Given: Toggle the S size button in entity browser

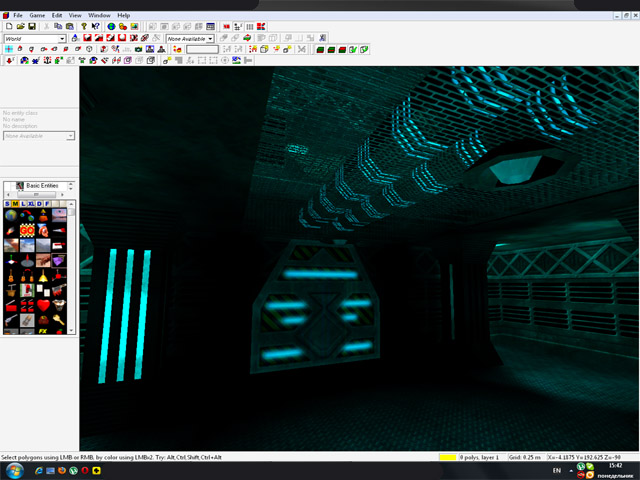Looking at the screenshot, I should pyautogui.click(x=7, y=204).
